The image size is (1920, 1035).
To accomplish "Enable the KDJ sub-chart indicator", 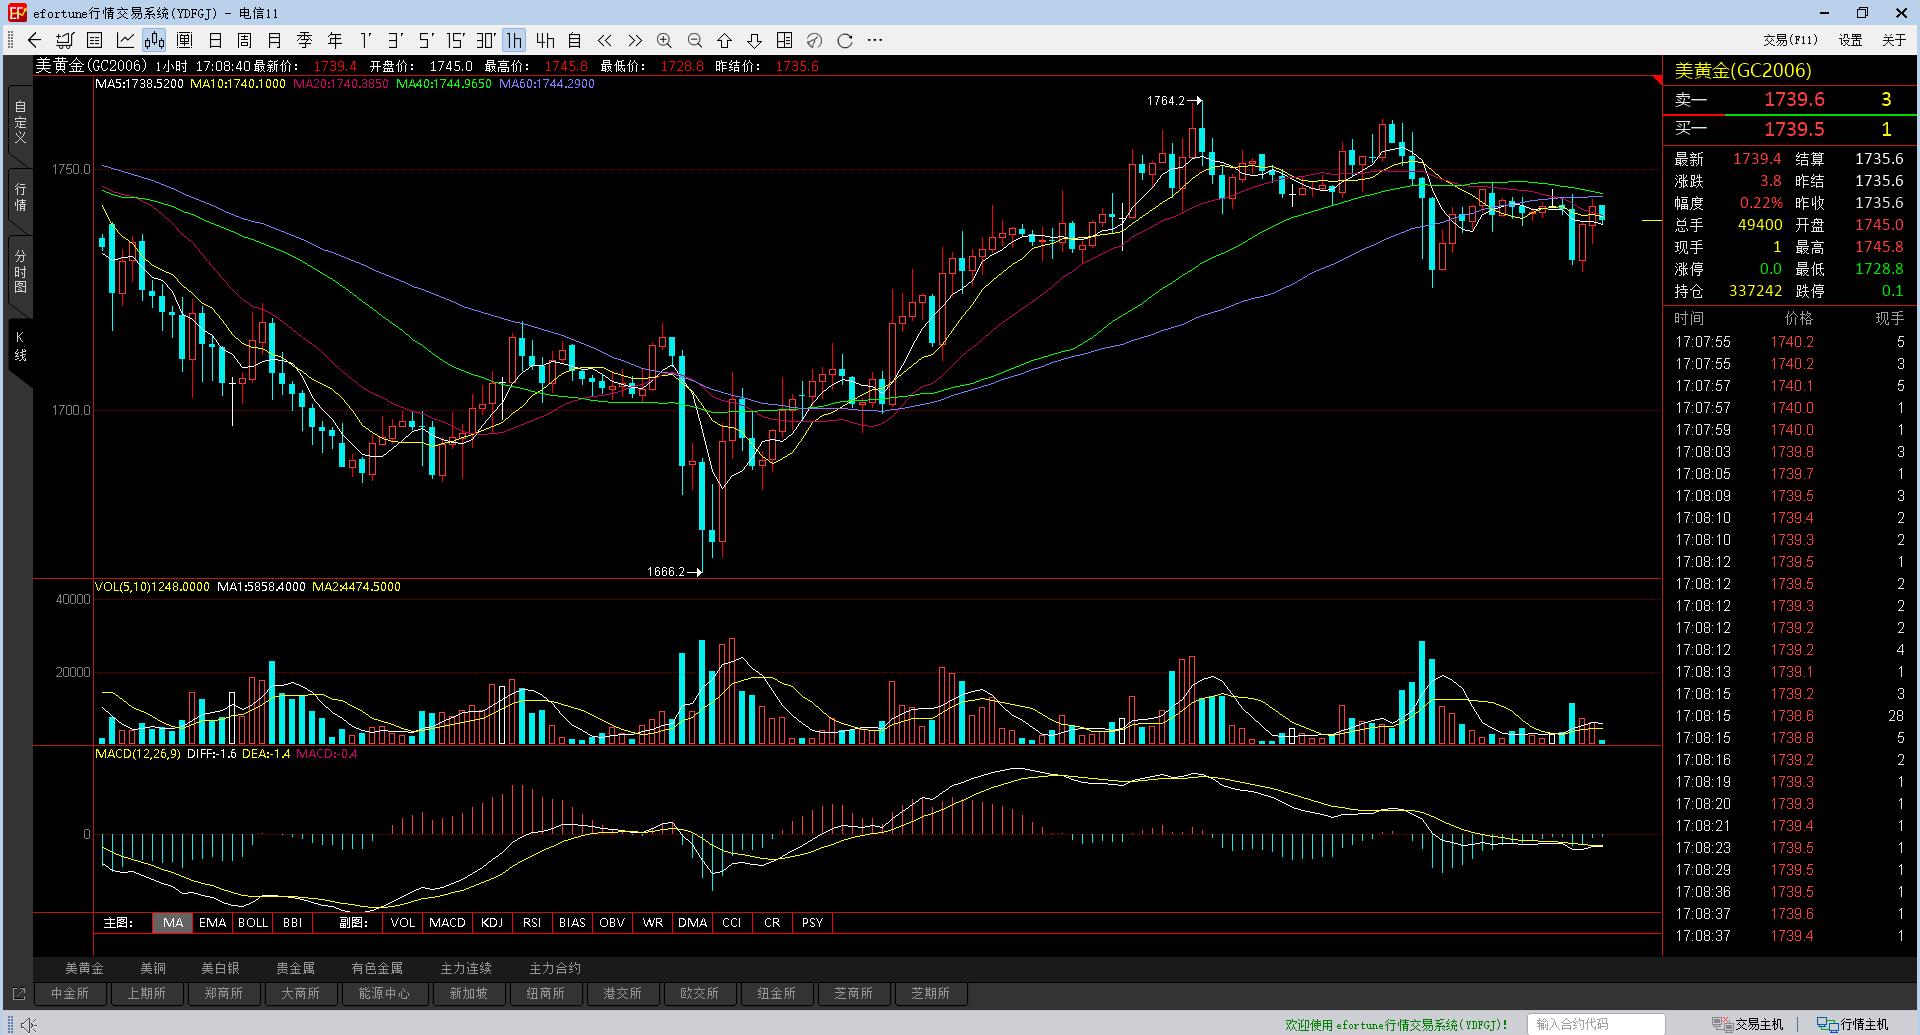I will coord(491,923).
